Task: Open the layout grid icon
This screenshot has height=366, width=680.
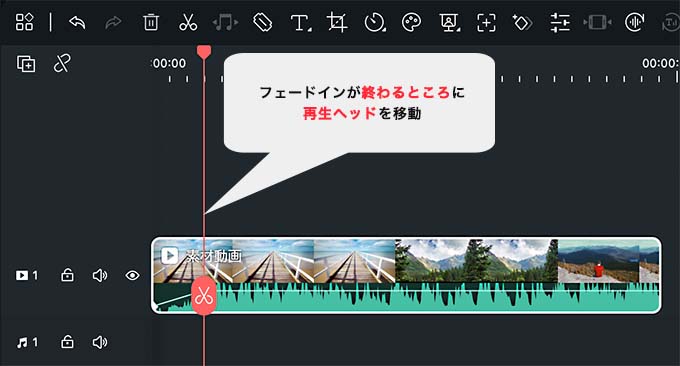Action: 24,22
